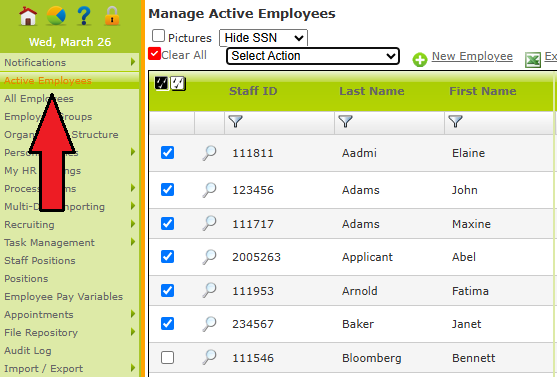Click red Clear All checkmark icon
557x377 pixels.
(154, 54)
